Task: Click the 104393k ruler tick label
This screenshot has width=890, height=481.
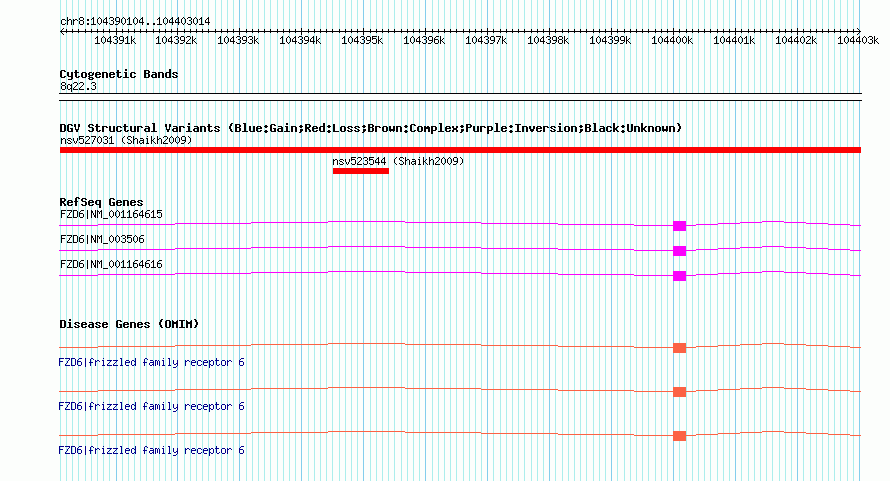Action: click(x=238, y=40)
